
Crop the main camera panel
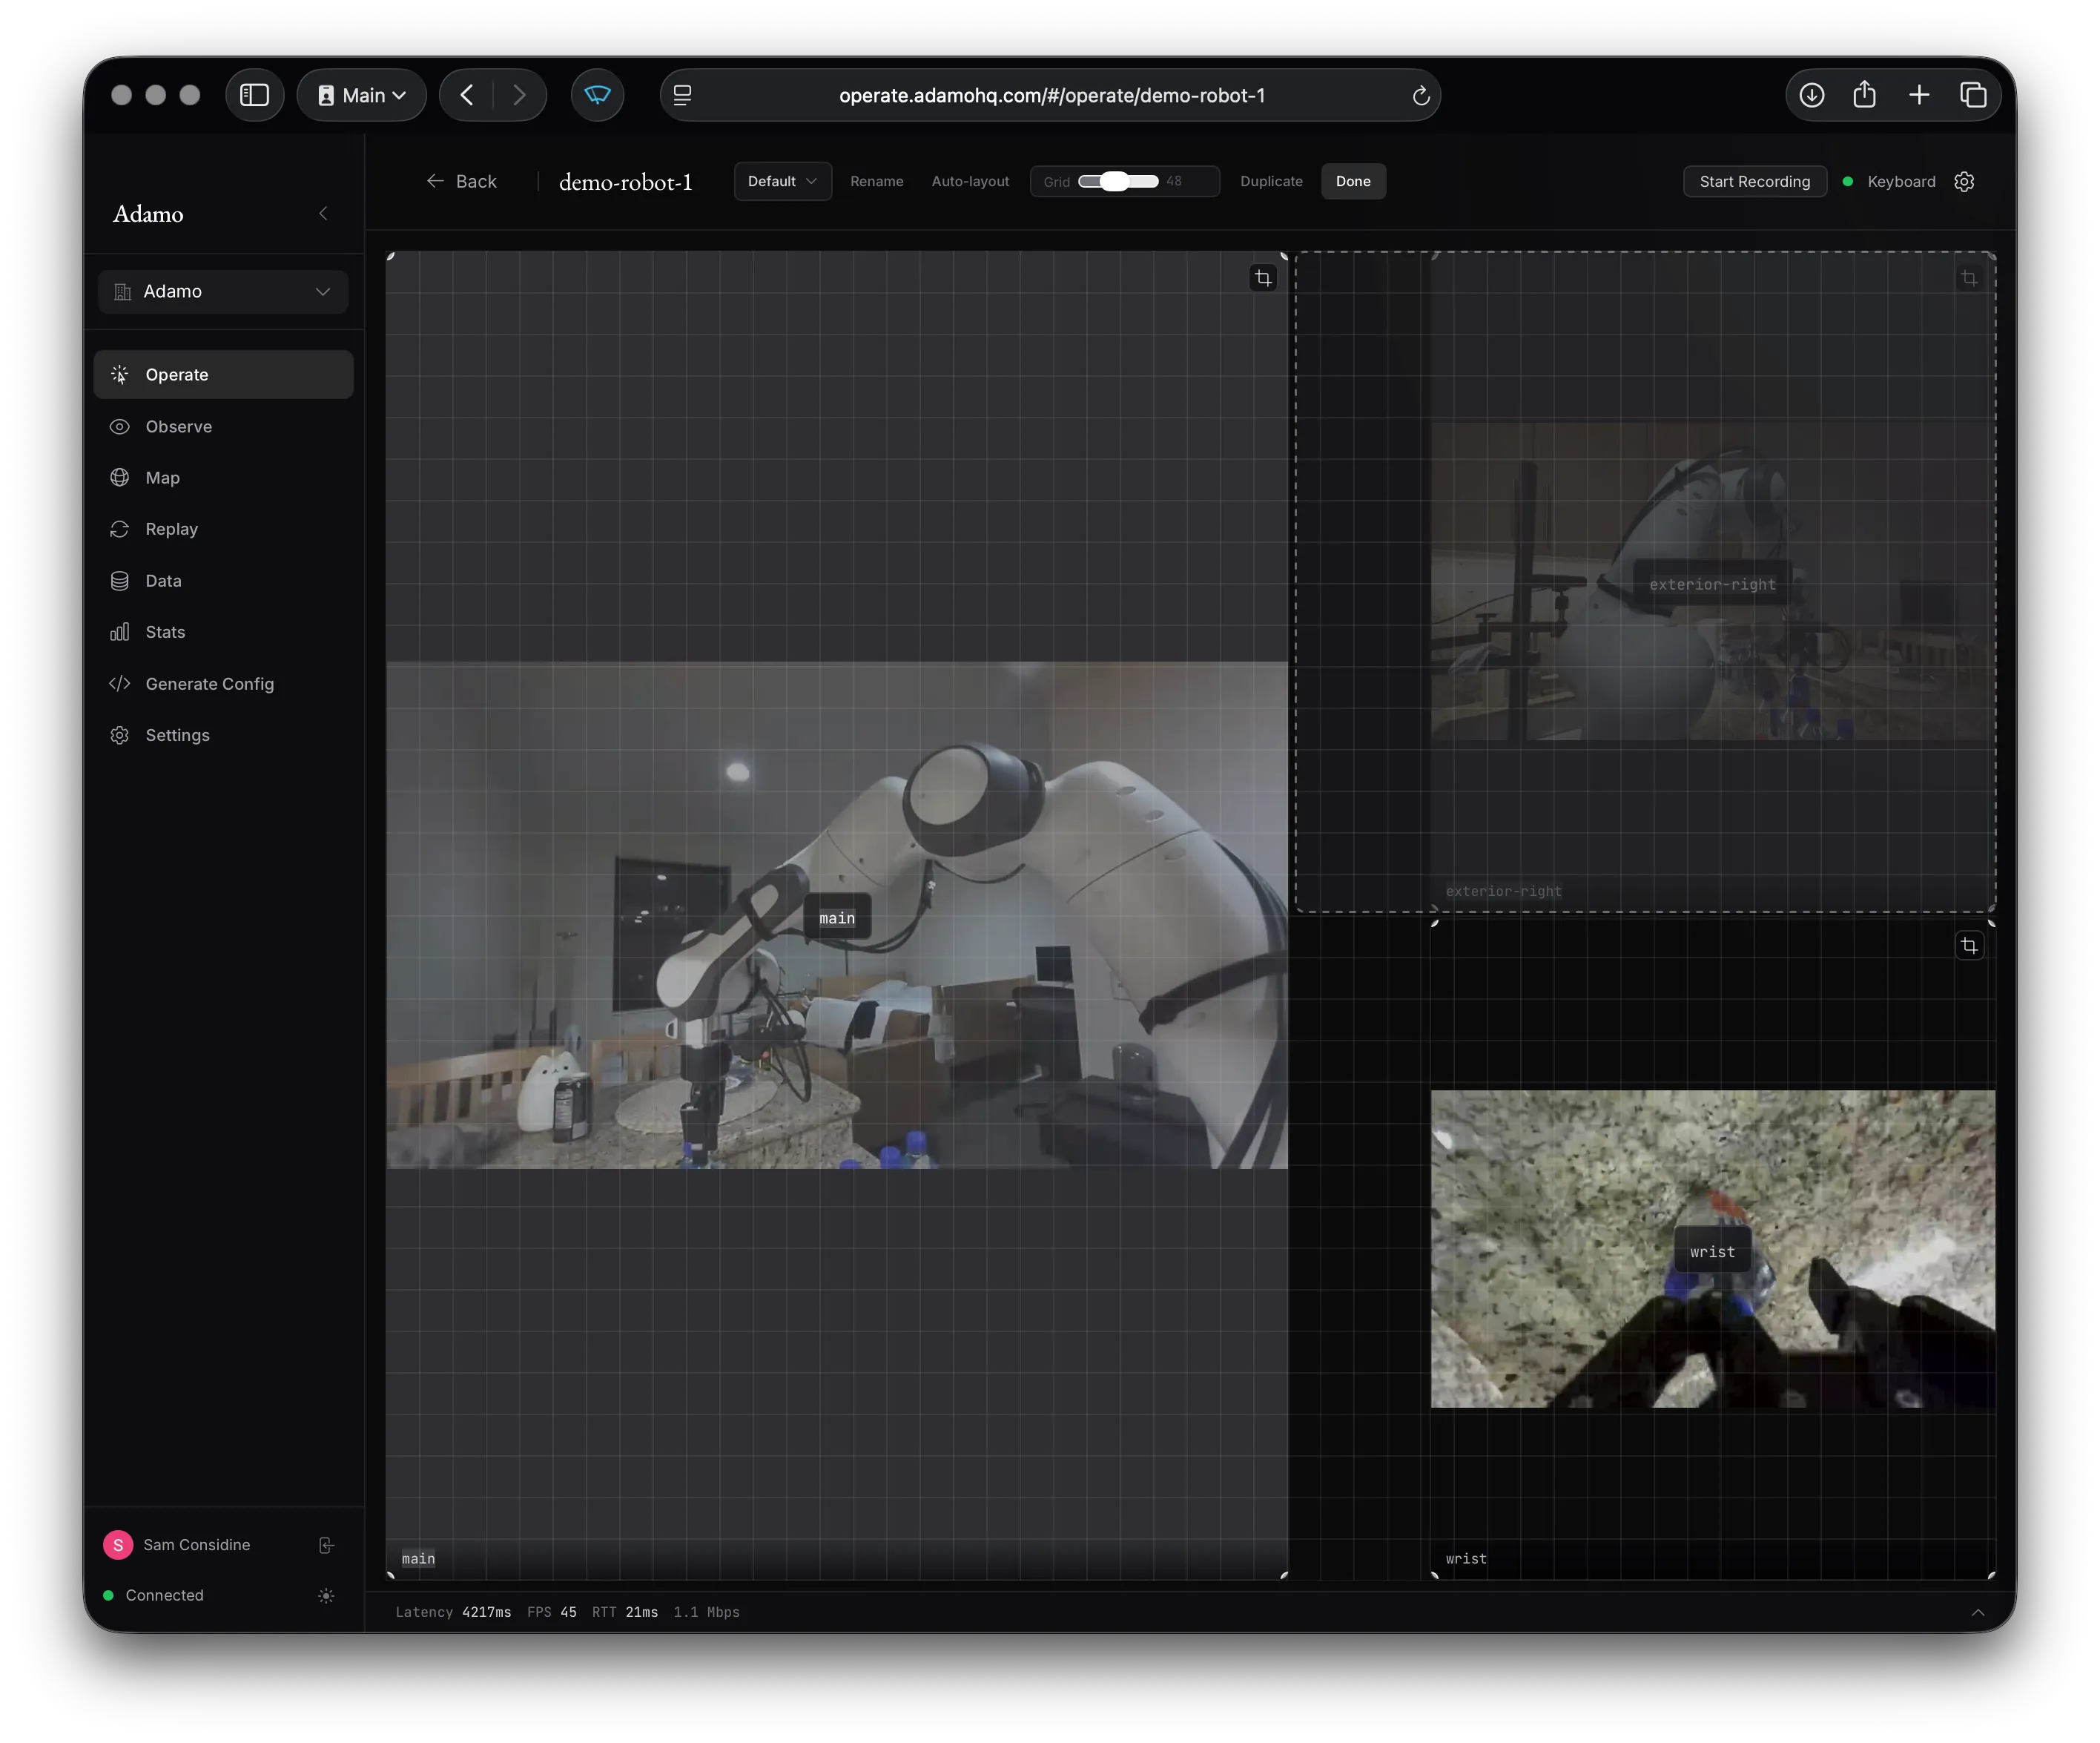pos(1263,278)
